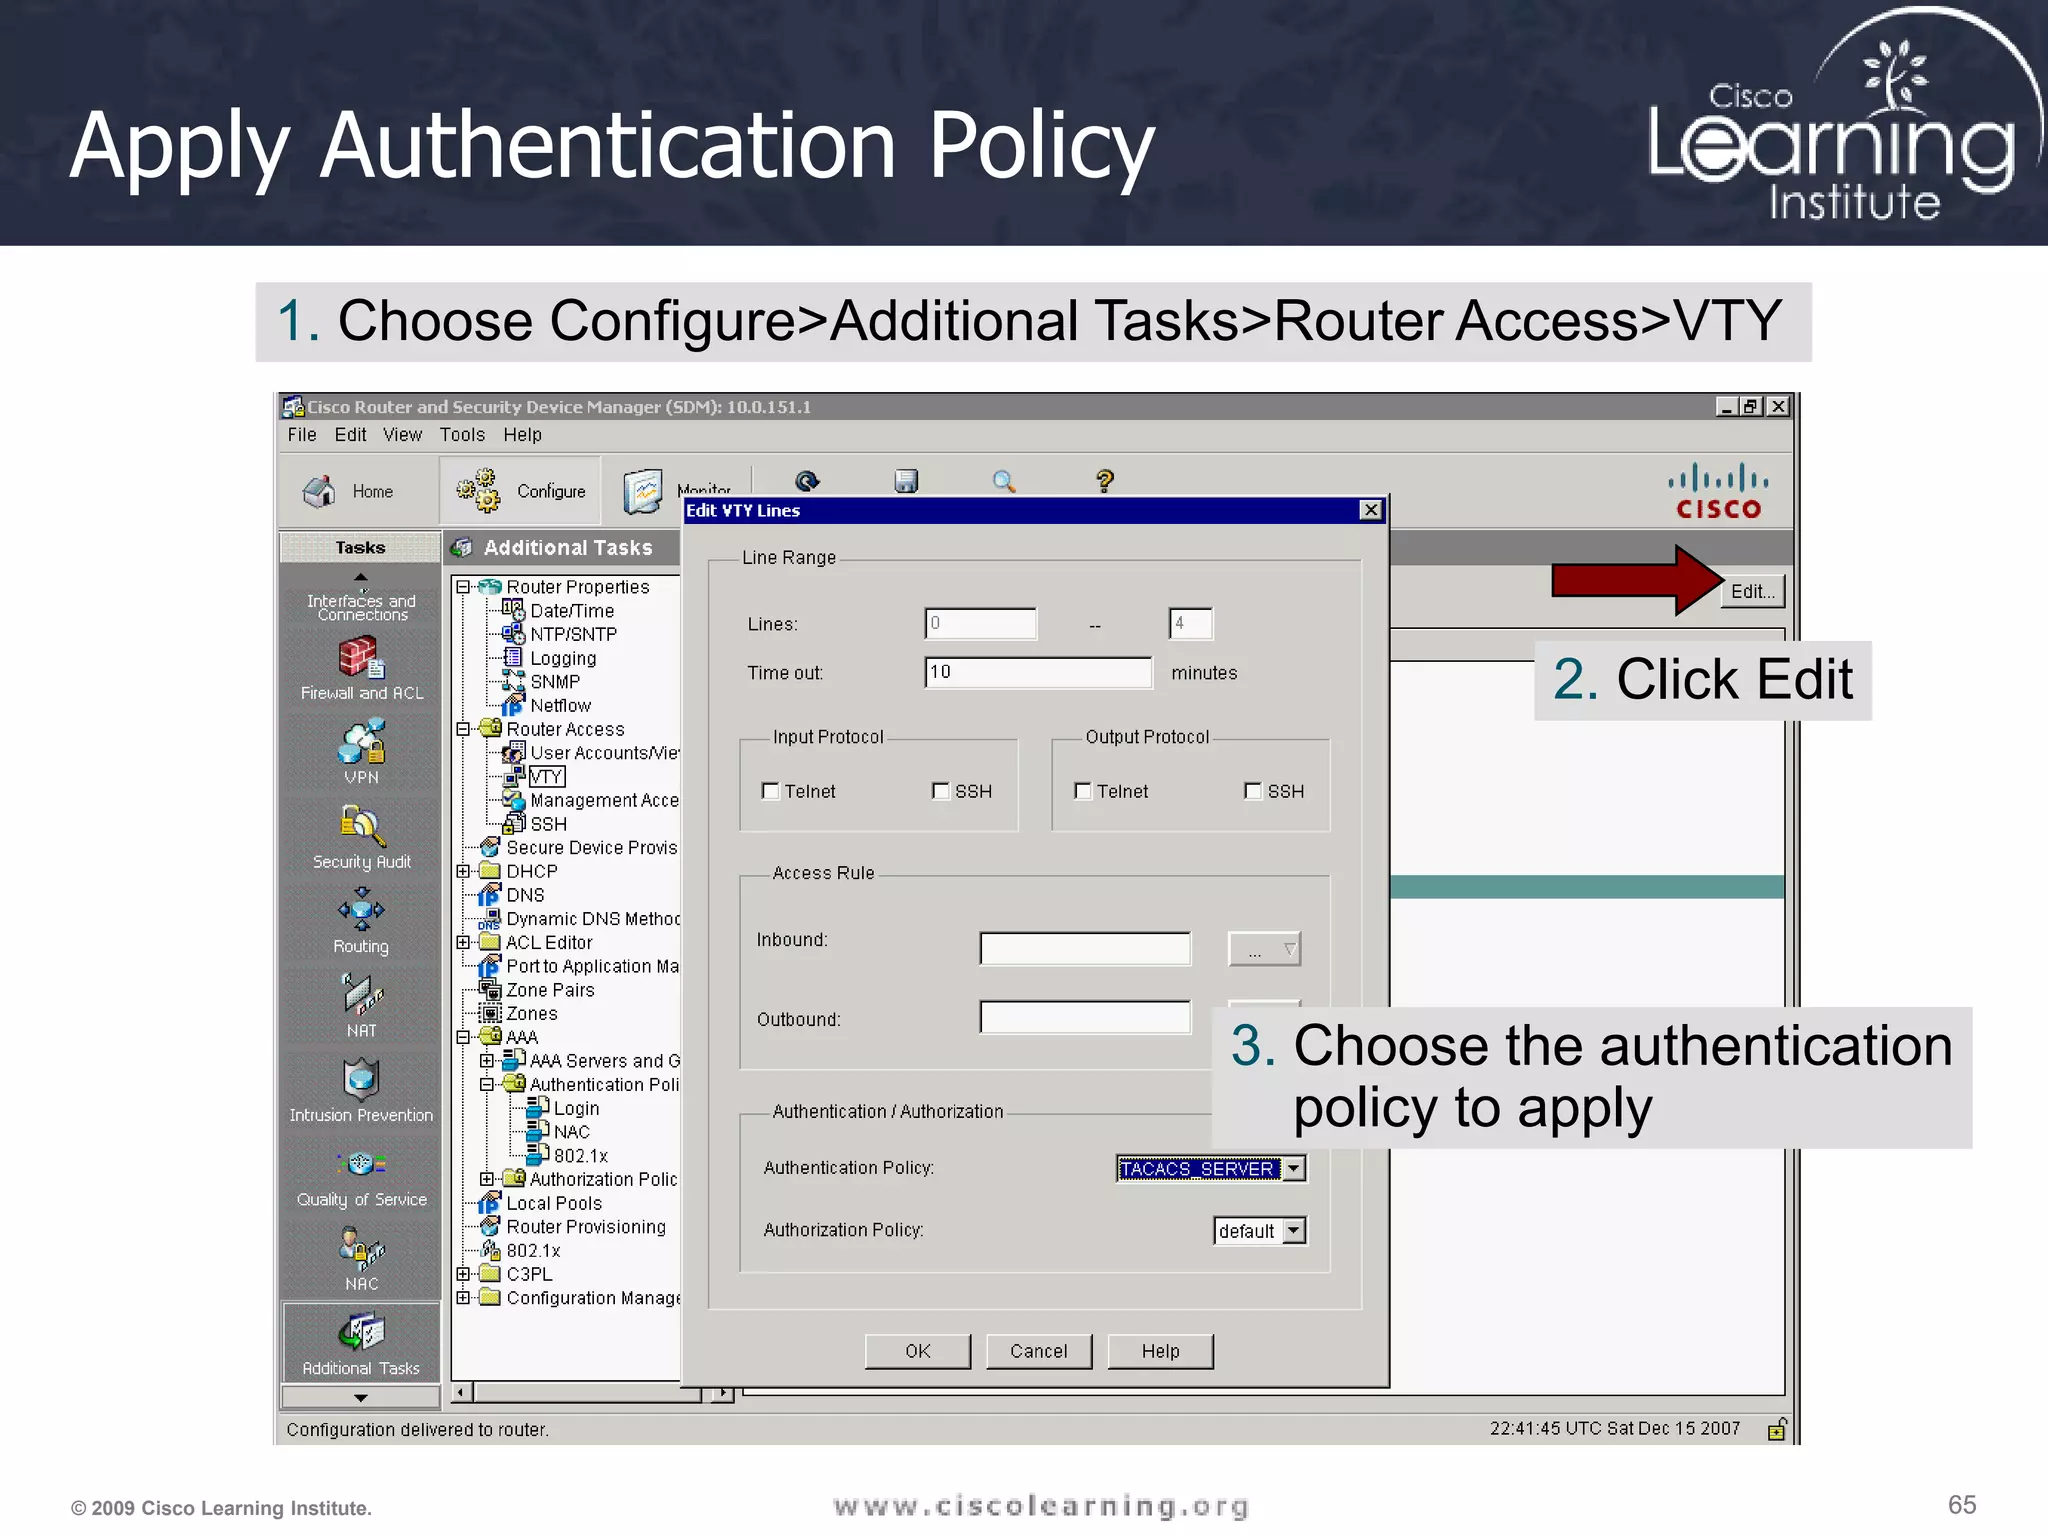Select the Intrusion Prevention task icon
The width and height of the screenshot is (2048, 1536).
361,1080
